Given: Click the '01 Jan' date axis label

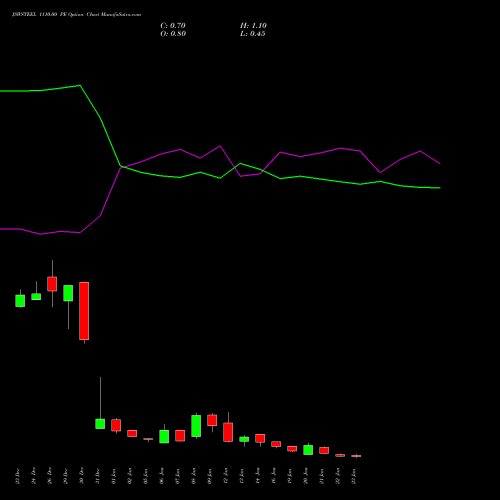Looking at the screenshot, I should [114, 476].
